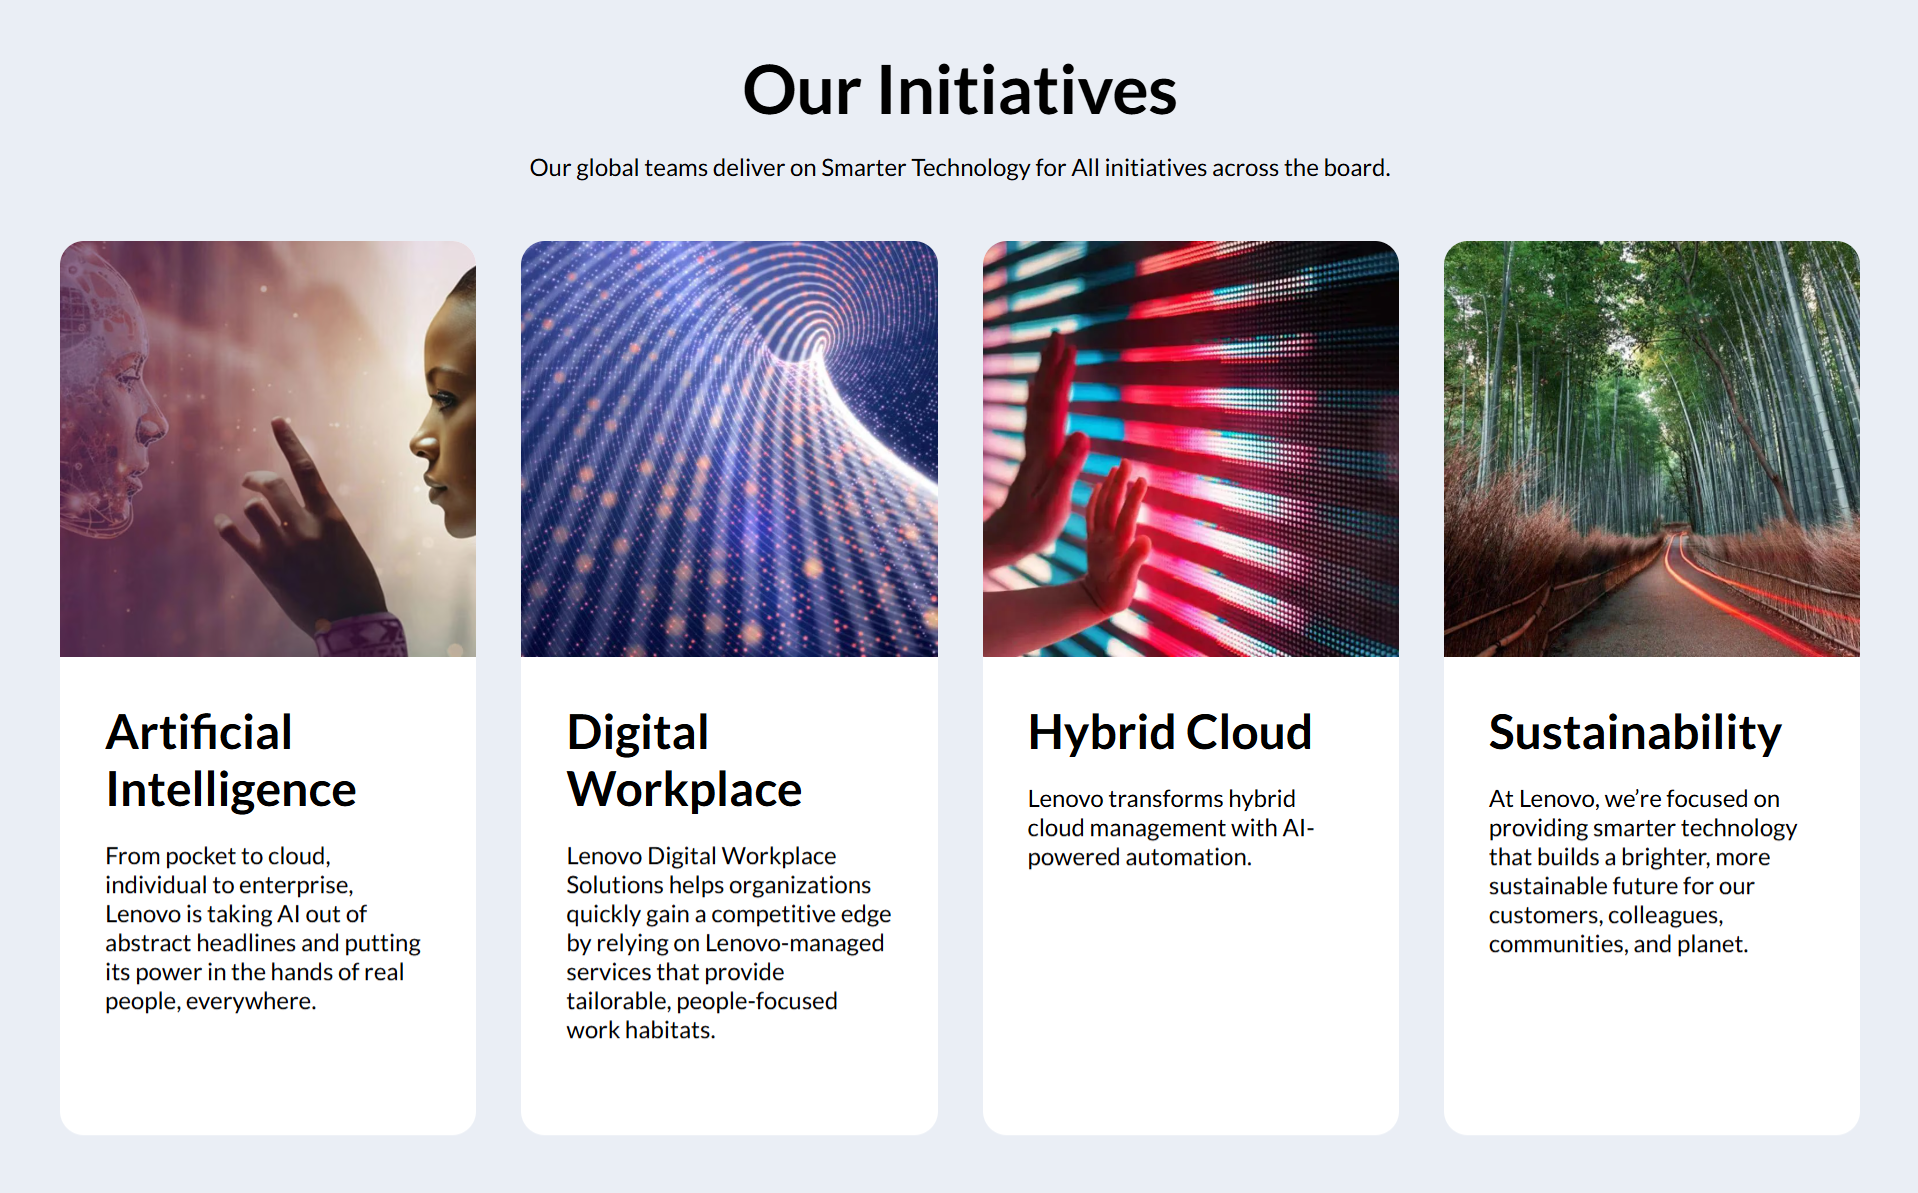
Task: Click the 'At Lenovo, we're focused' paragraph
Action: tap(1642, 870)
